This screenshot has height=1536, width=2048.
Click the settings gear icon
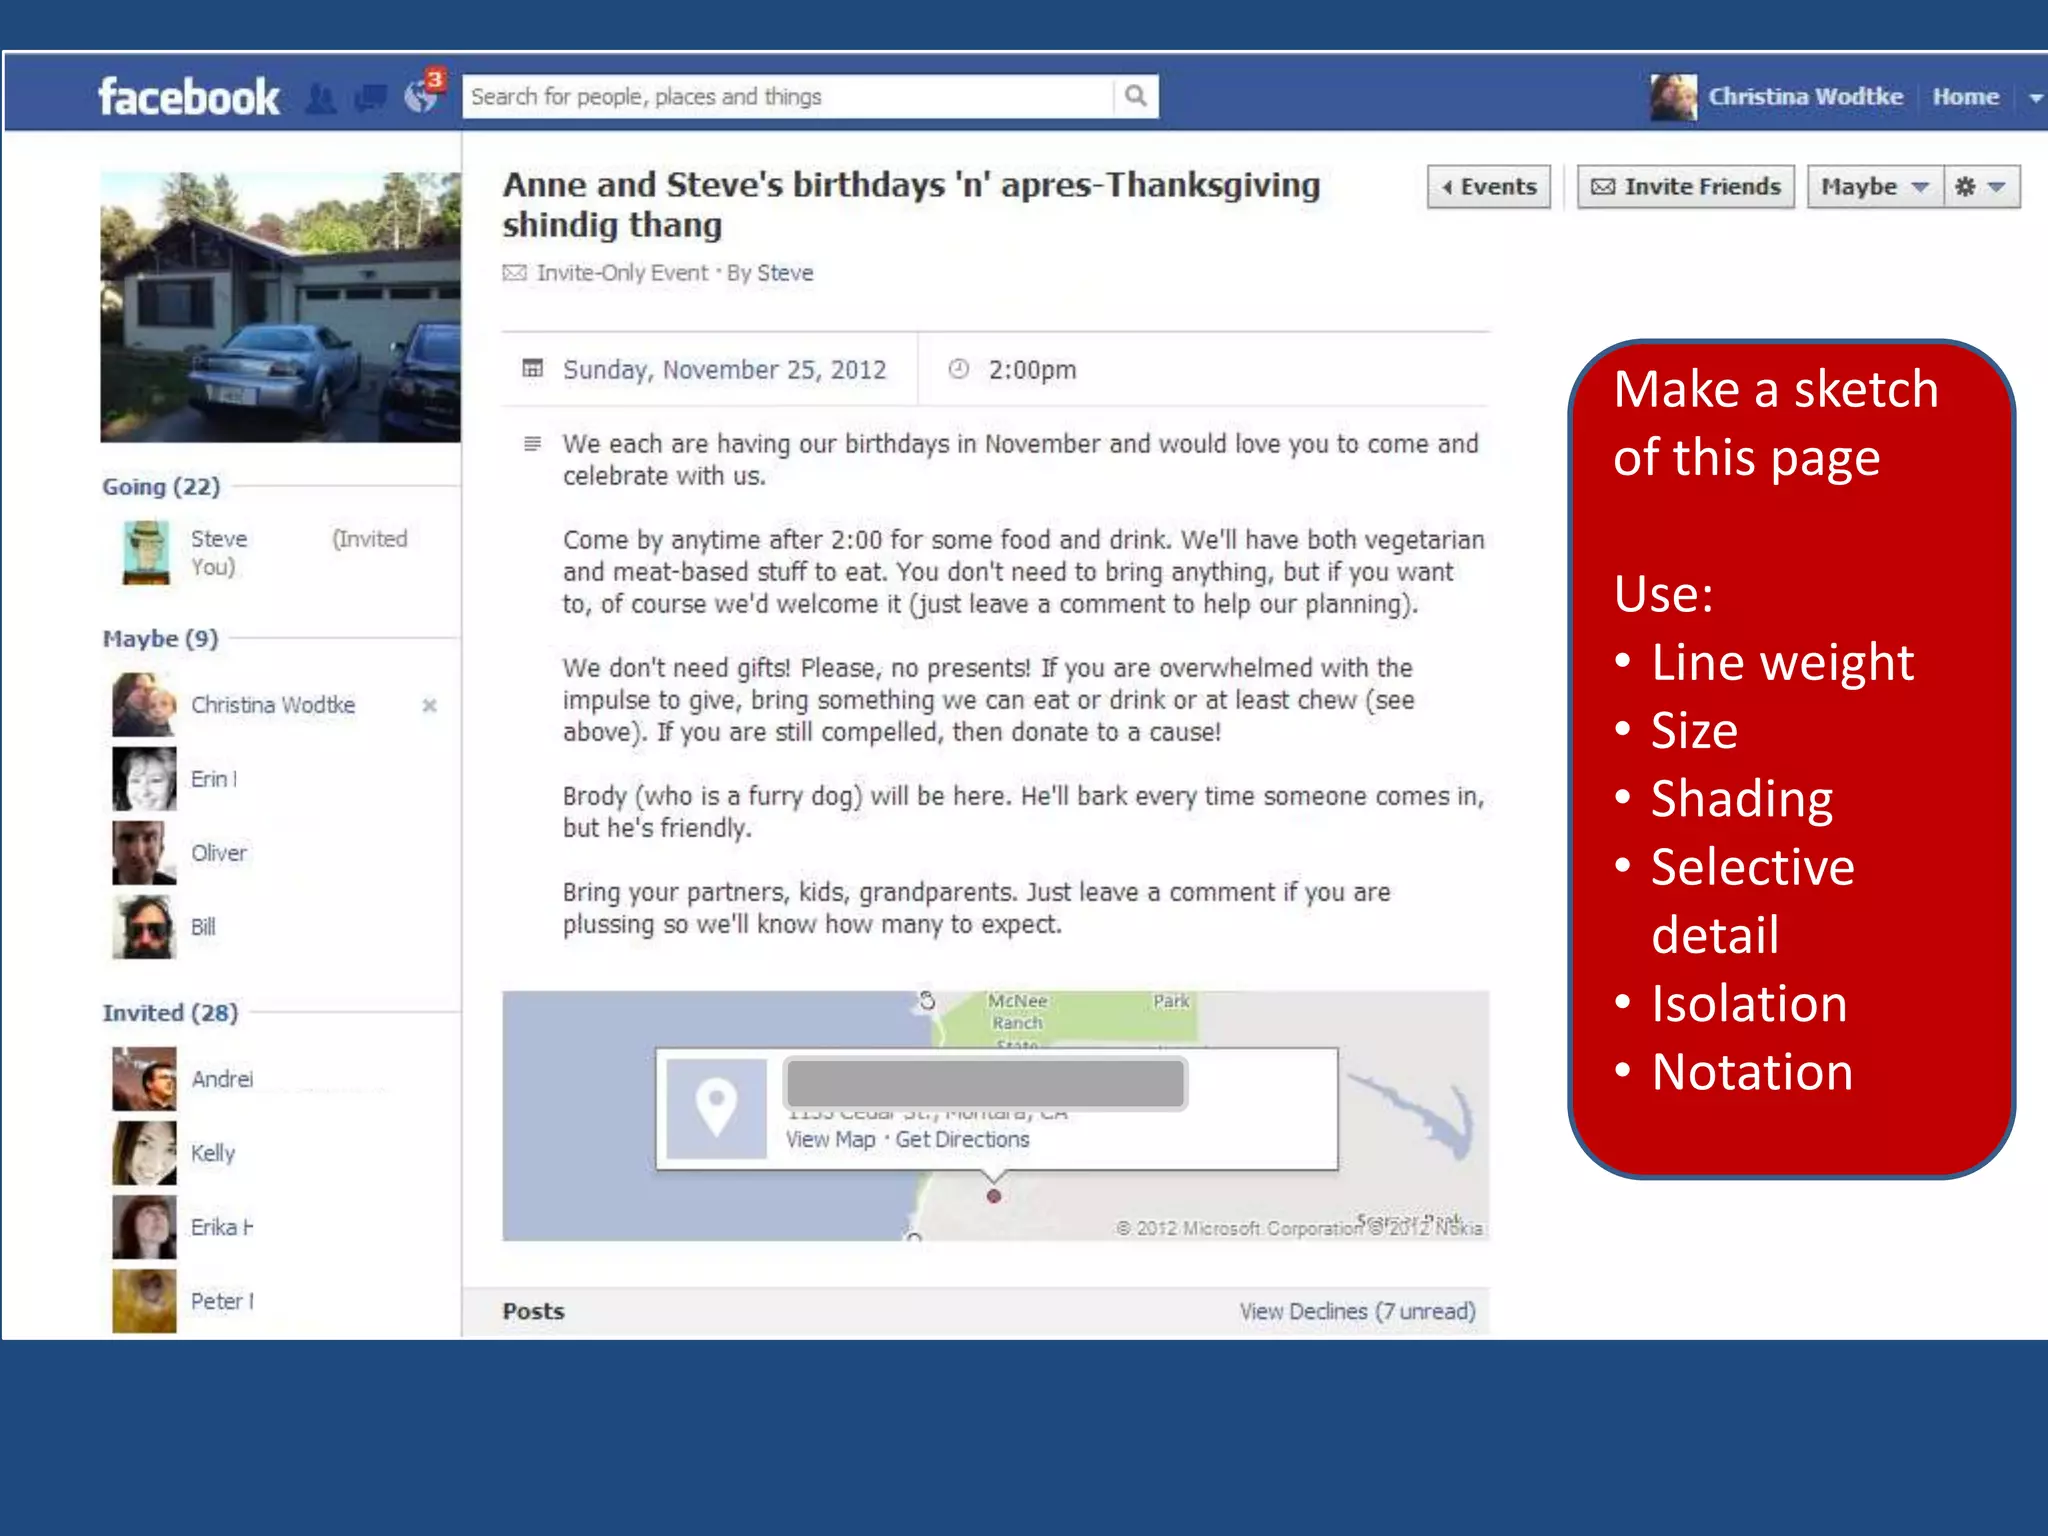tap(1964, 187)
